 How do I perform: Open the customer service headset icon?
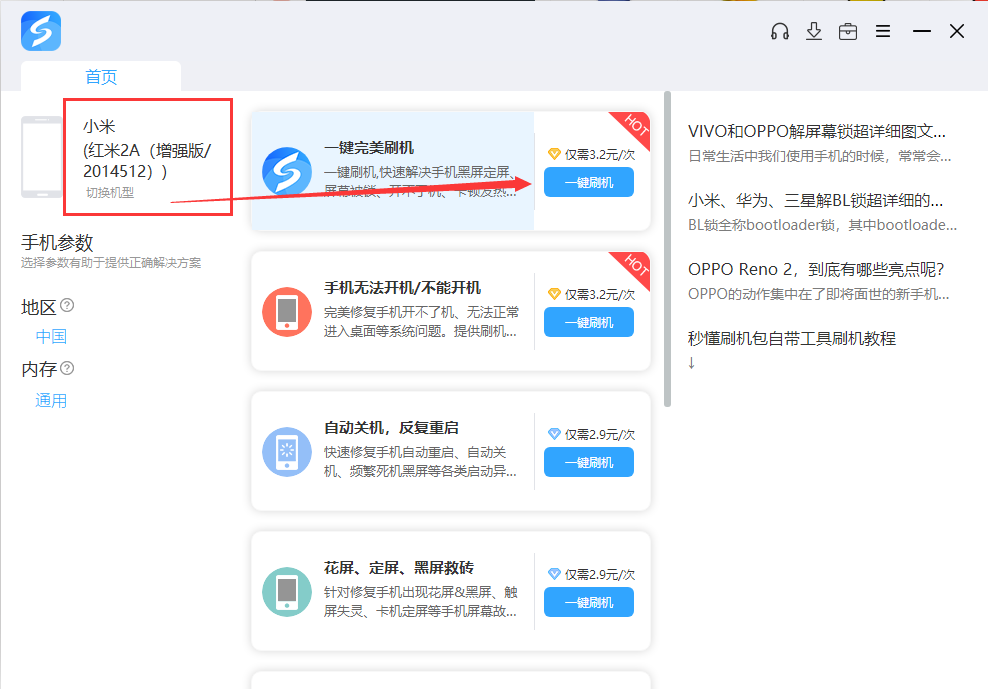click(780, 31)
